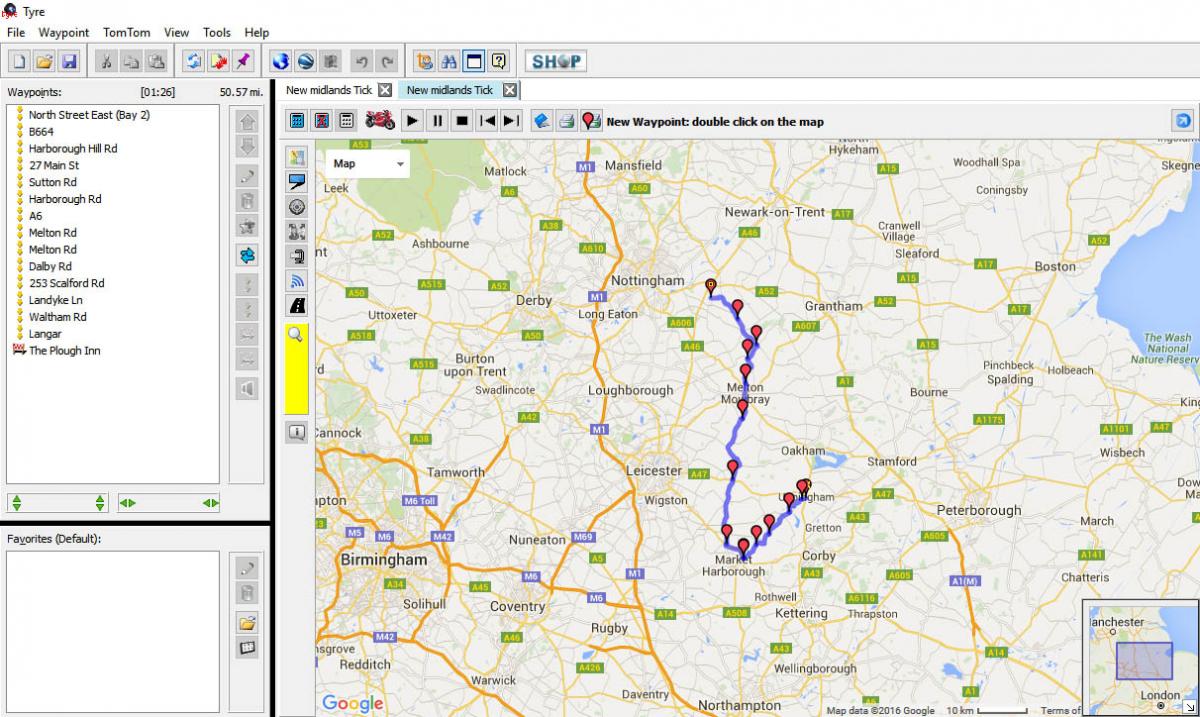Viewport: 1200px width, 717px height.
Task: Click the magnifier on the yellow bar
Action: pyautogui.click(x=296, y=336)
